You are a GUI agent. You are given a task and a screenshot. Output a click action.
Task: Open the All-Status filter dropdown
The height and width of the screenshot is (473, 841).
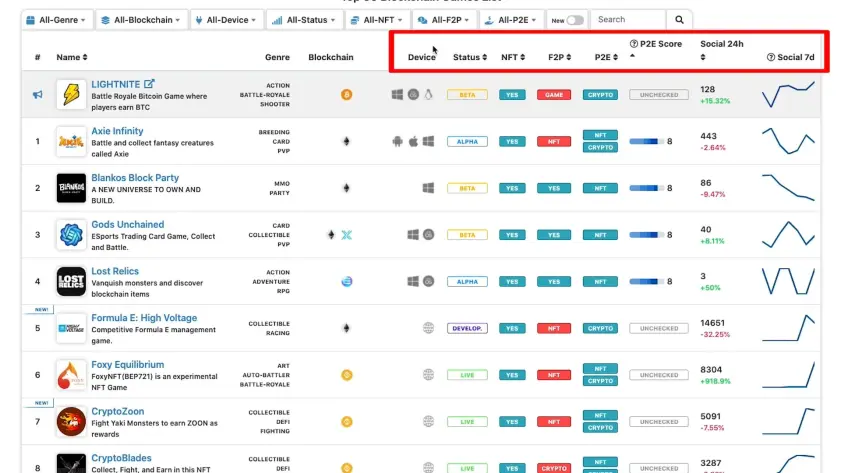click(x=304, y=20)
